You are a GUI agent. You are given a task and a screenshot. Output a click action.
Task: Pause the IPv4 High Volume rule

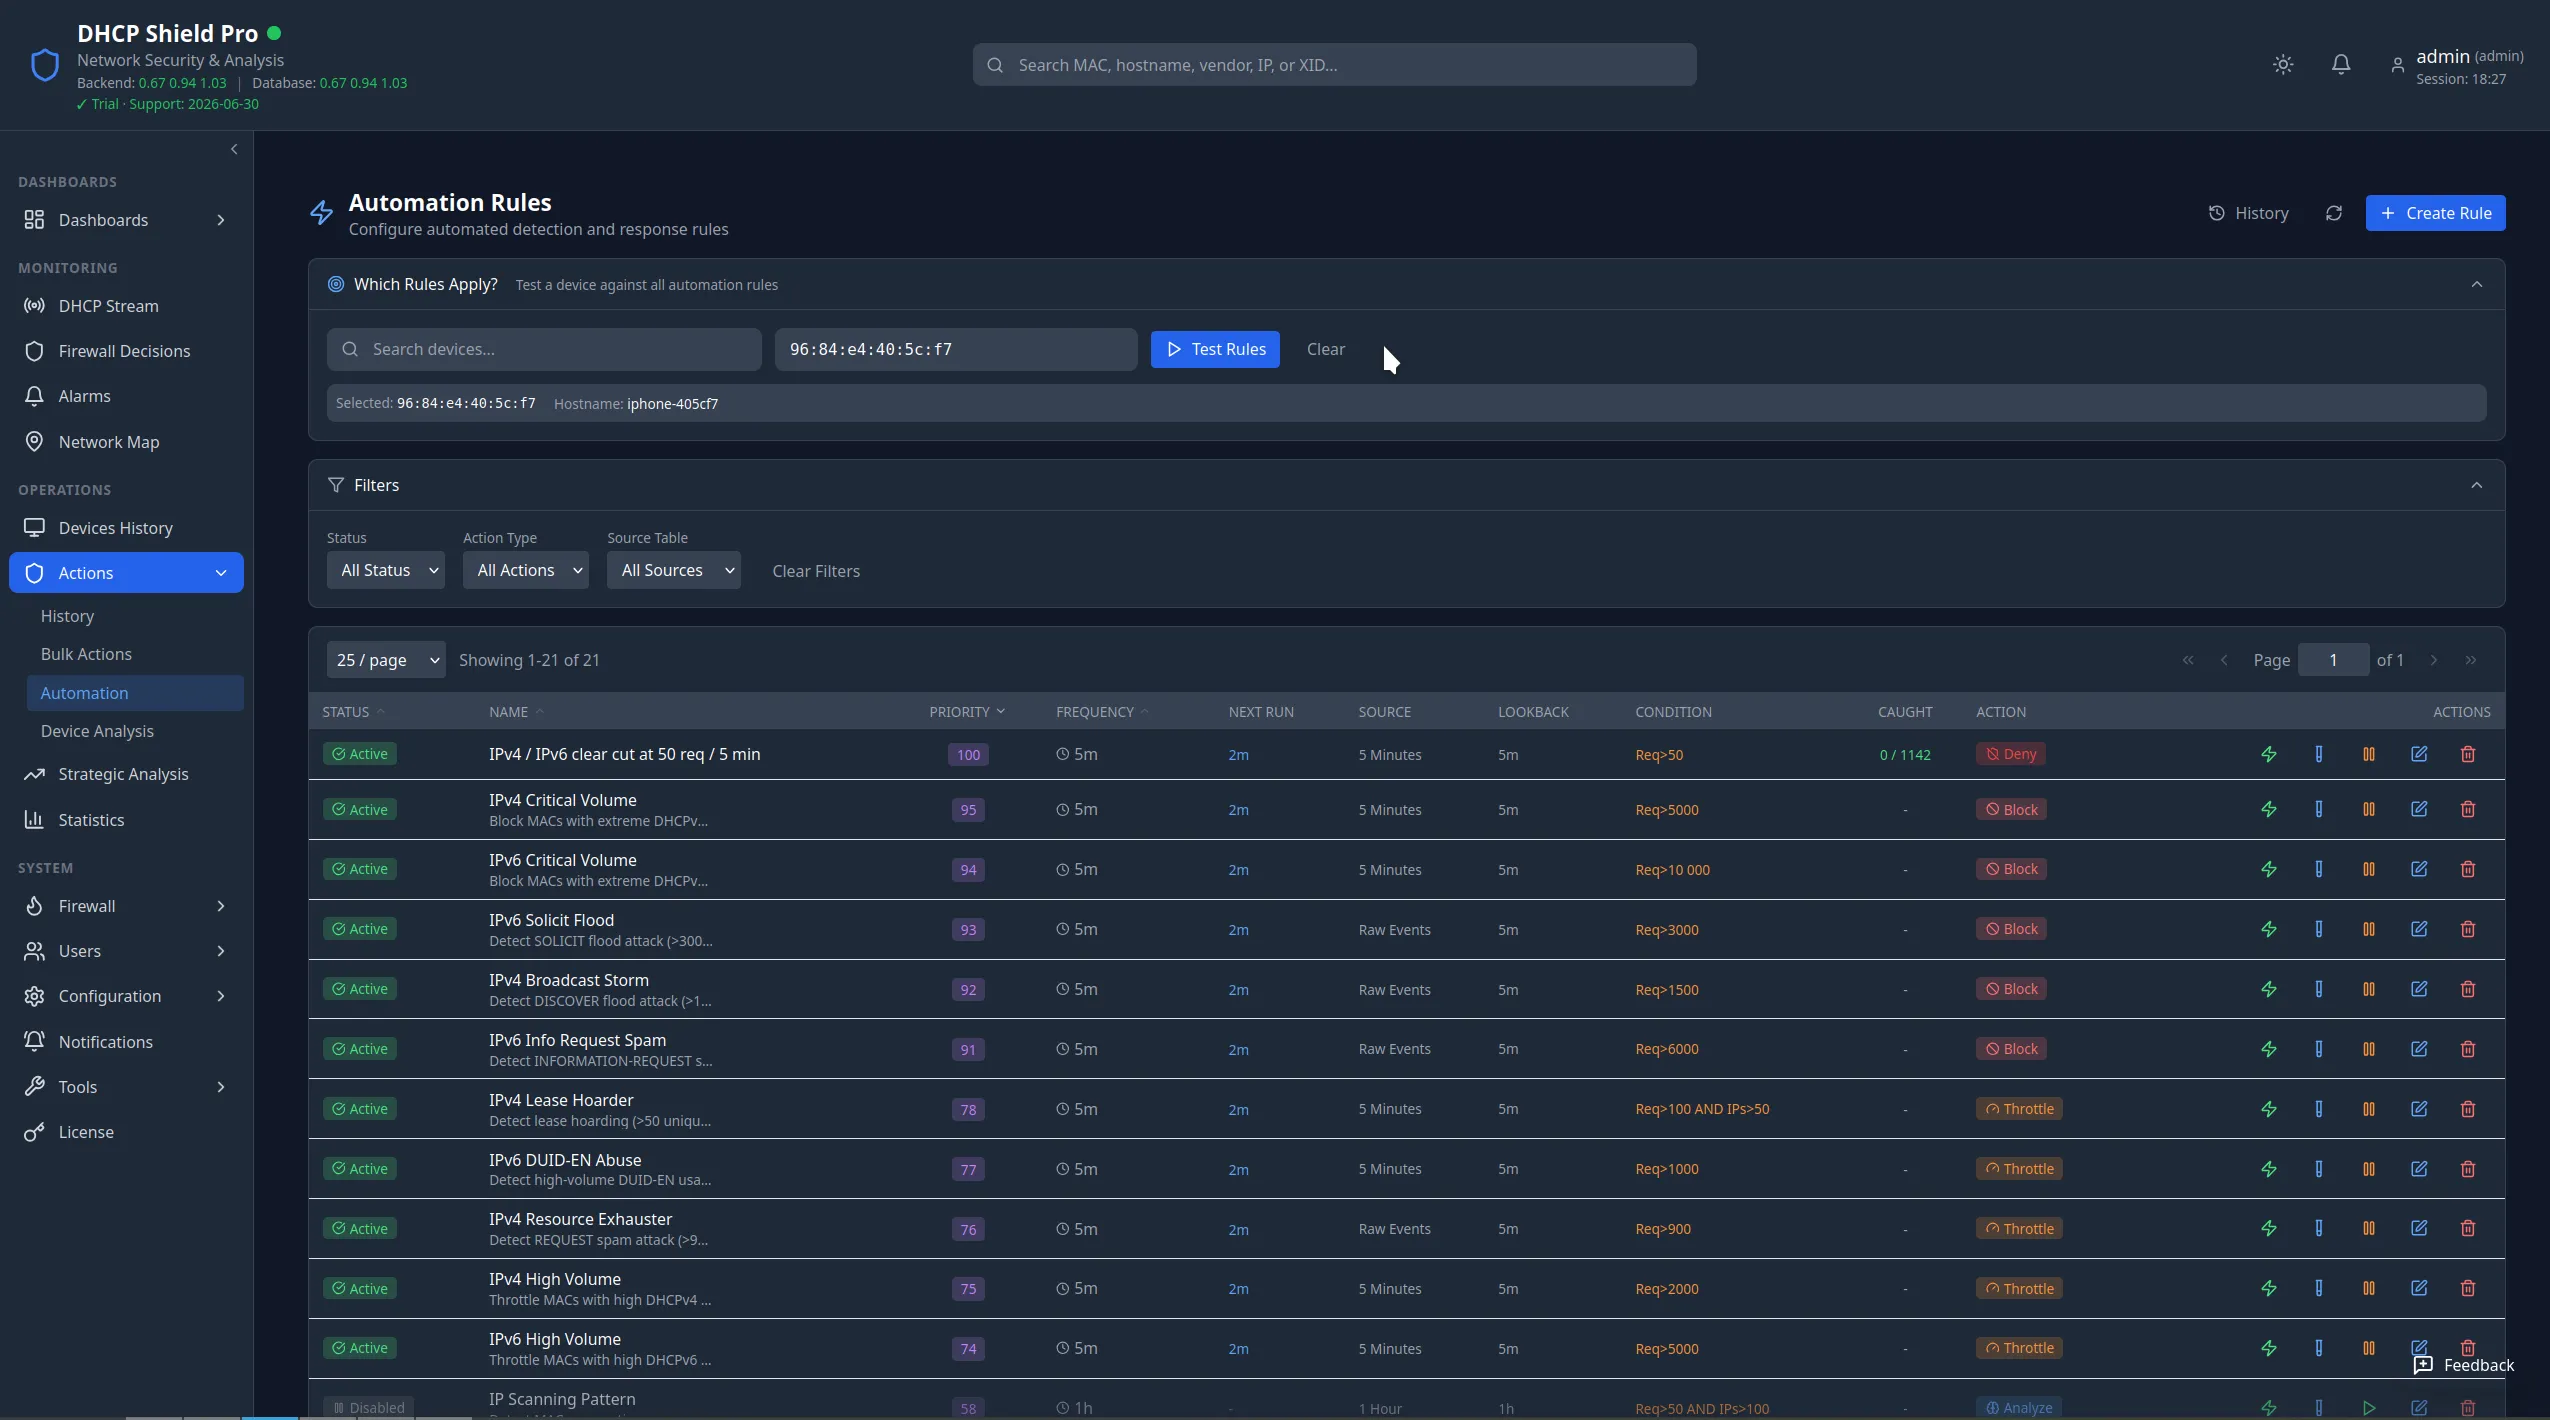[2369, 1288]
